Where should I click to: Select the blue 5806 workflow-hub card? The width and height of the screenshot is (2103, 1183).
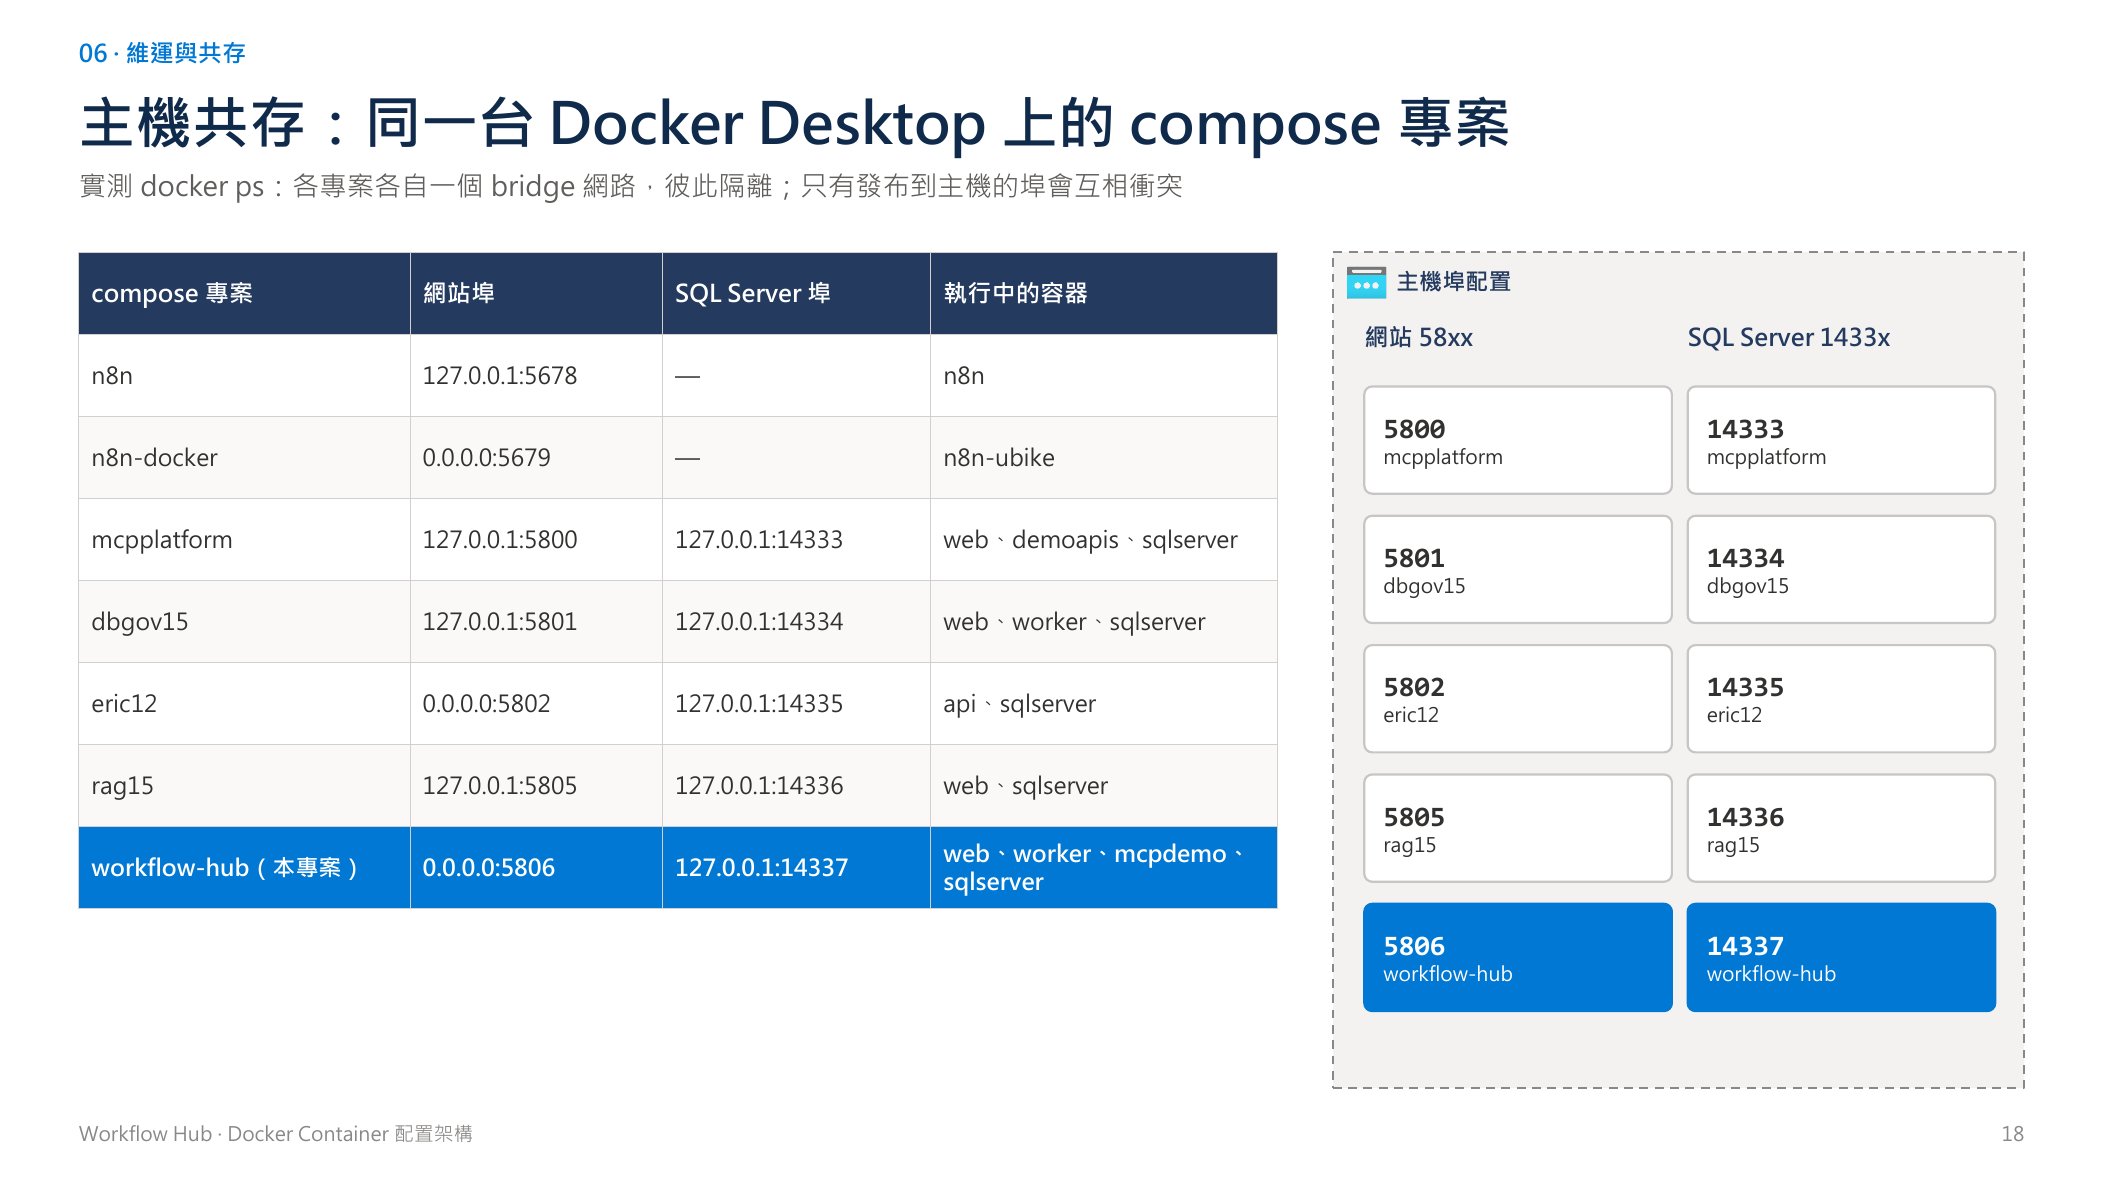(x=1517, y=957)
